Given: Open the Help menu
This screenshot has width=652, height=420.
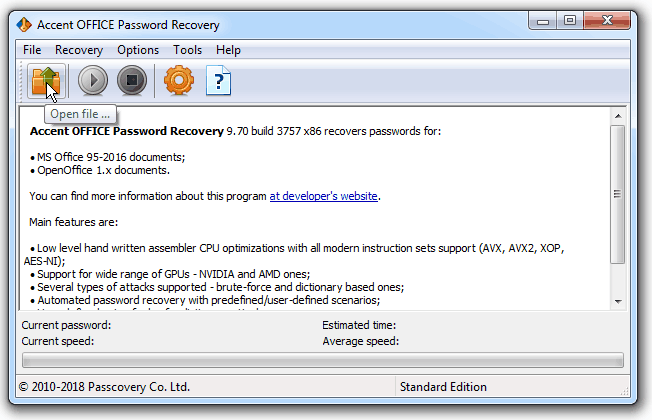Looking at the screenshot, I should [228, 50].
